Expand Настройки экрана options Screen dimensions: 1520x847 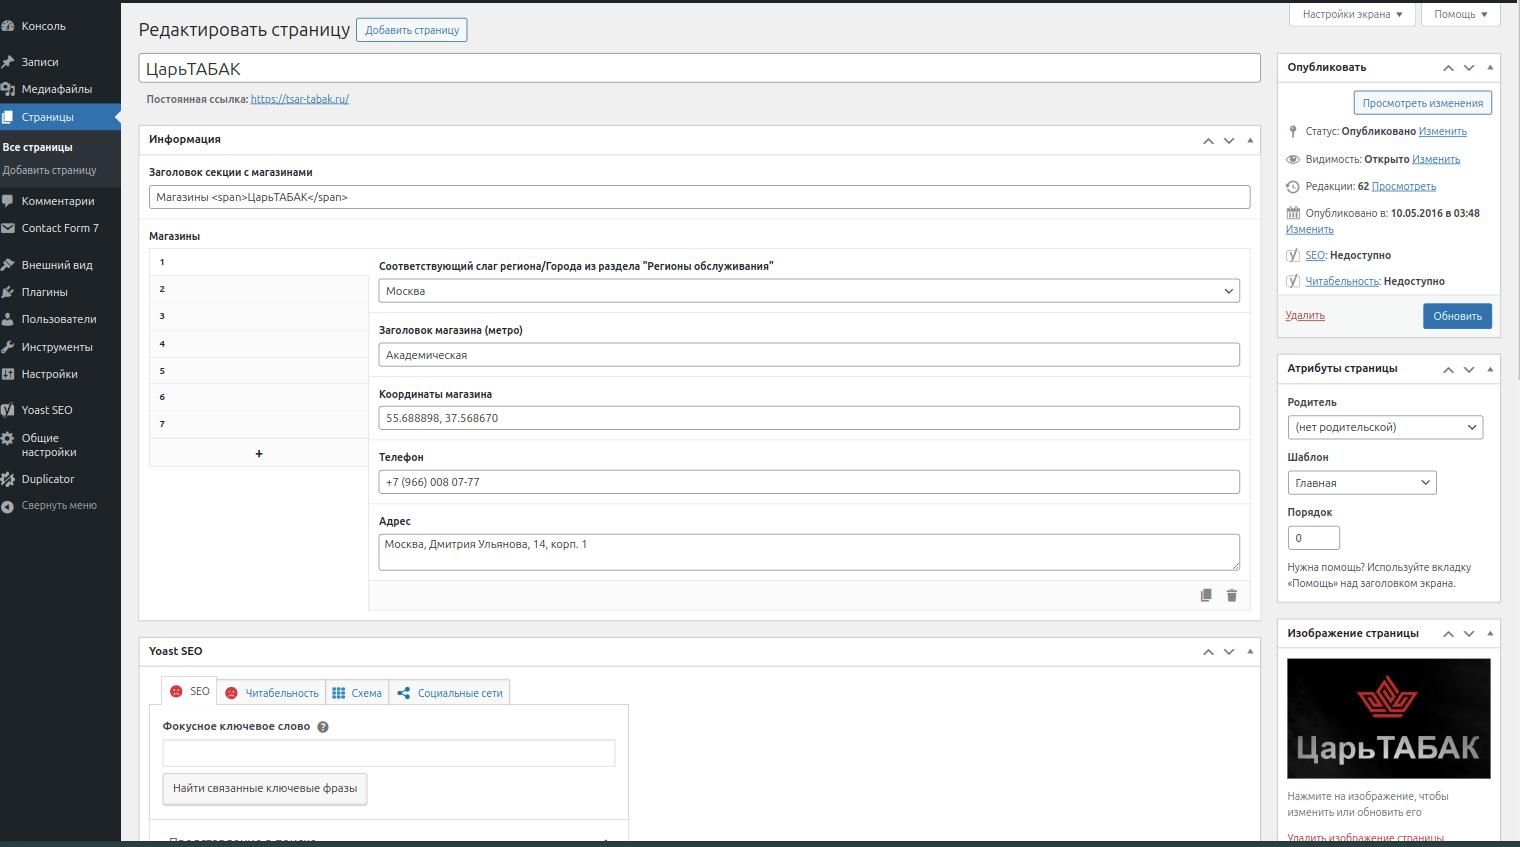click(x=1352, y=14)
